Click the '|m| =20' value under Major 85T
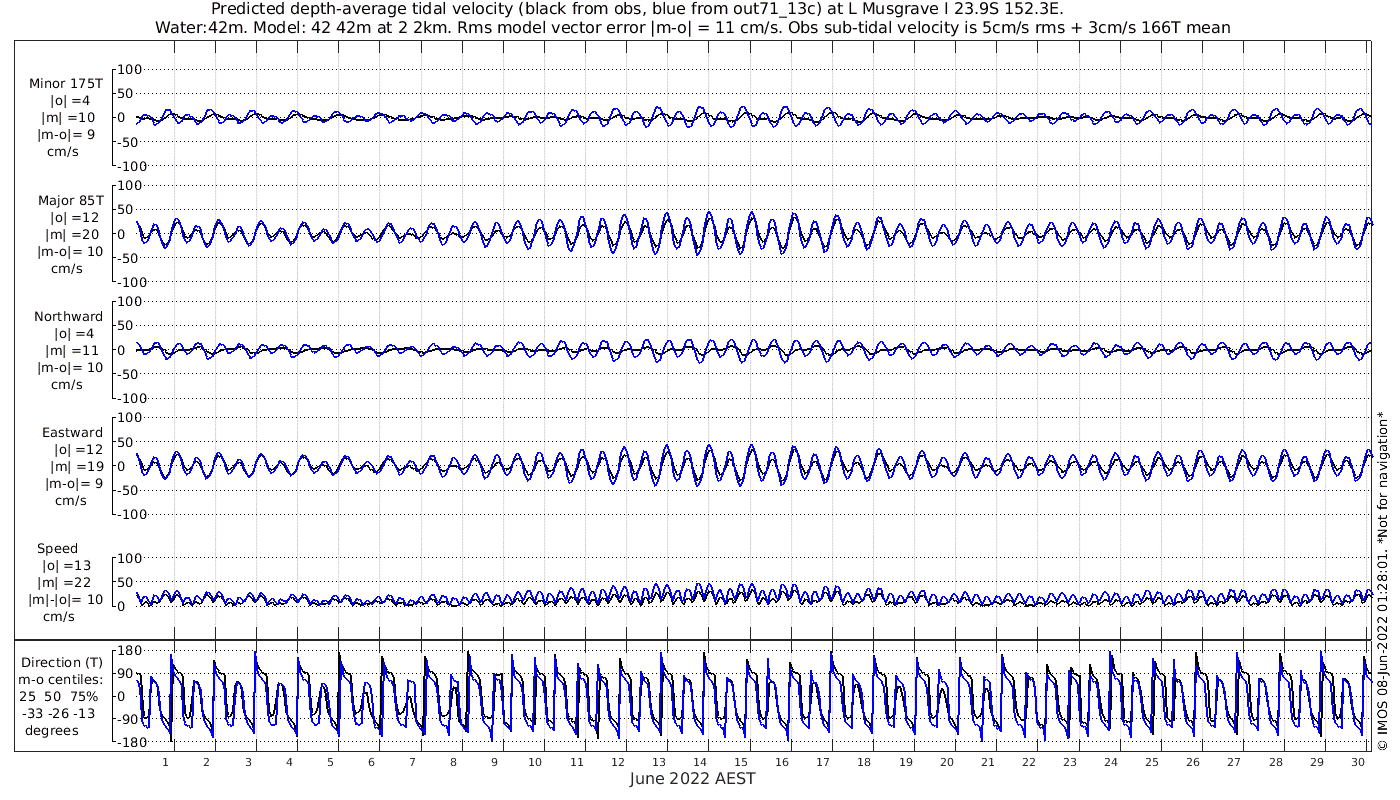 pyautogui.click(x=71, y=234)
